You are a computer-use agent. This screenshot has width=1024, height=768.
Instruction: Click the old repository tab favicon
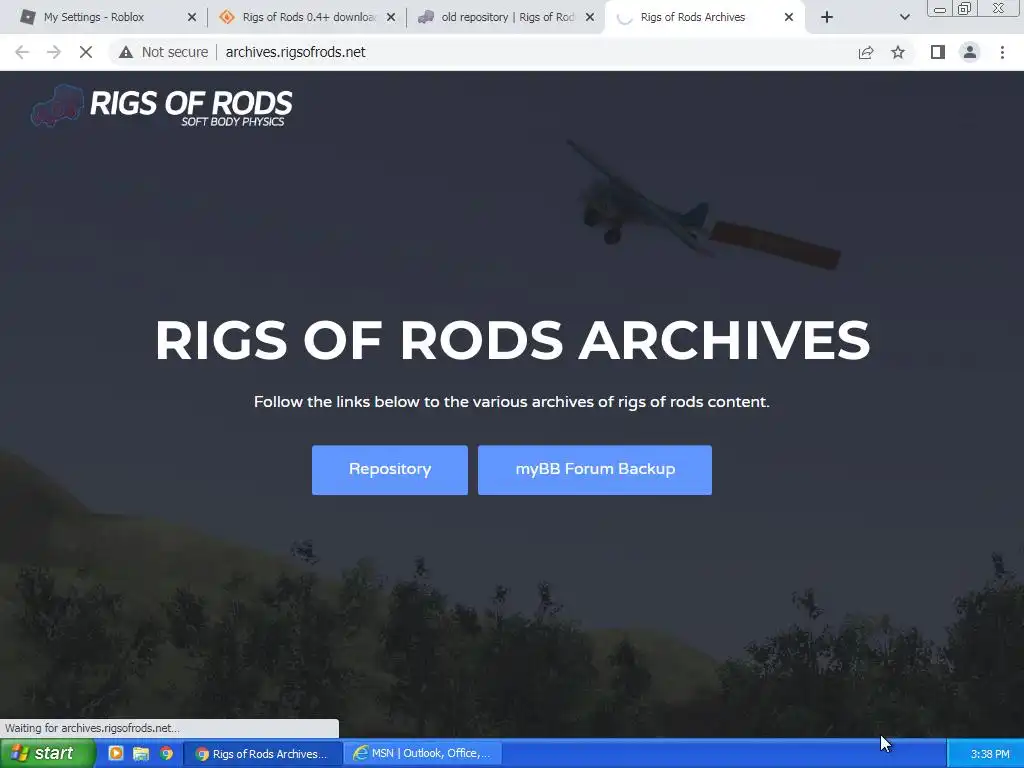[x=426, y=17]
